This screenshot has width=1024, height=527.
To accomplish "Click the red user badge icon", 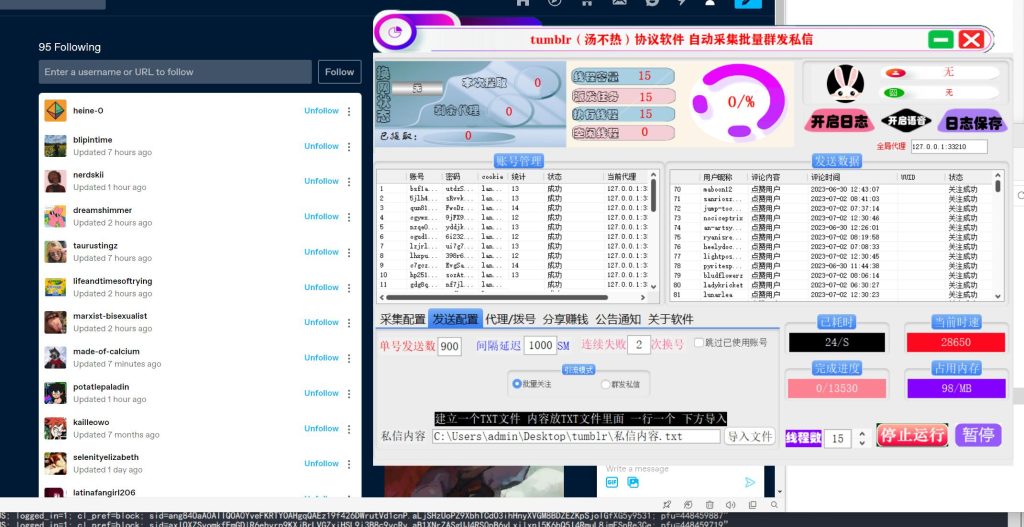I will pyautogui.click(x=895, y=72).
